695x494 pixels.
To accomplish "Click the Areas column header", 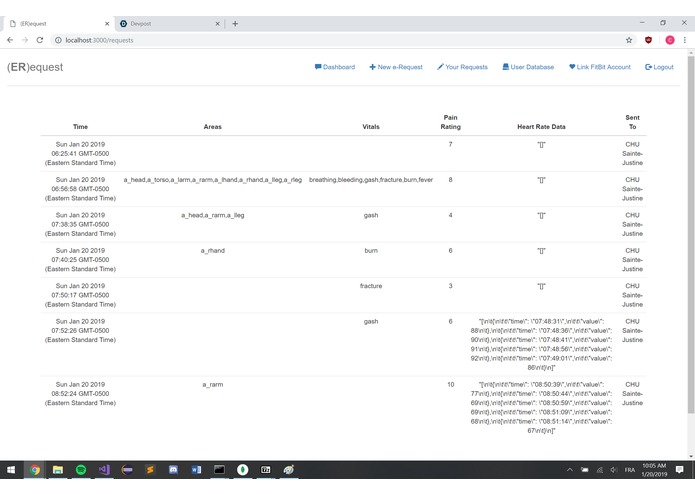I will [x=213, y=127].
